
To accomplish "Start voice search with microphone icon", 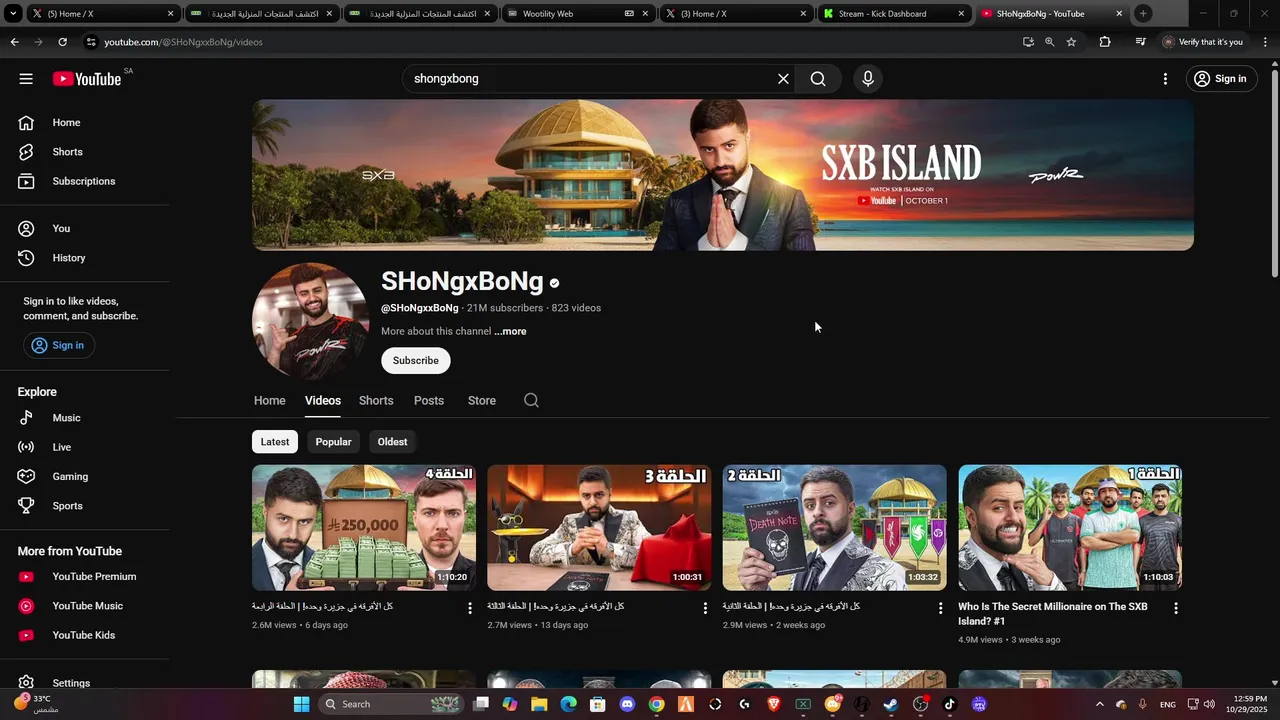I will pyautogui.click(x=868, y=79).
